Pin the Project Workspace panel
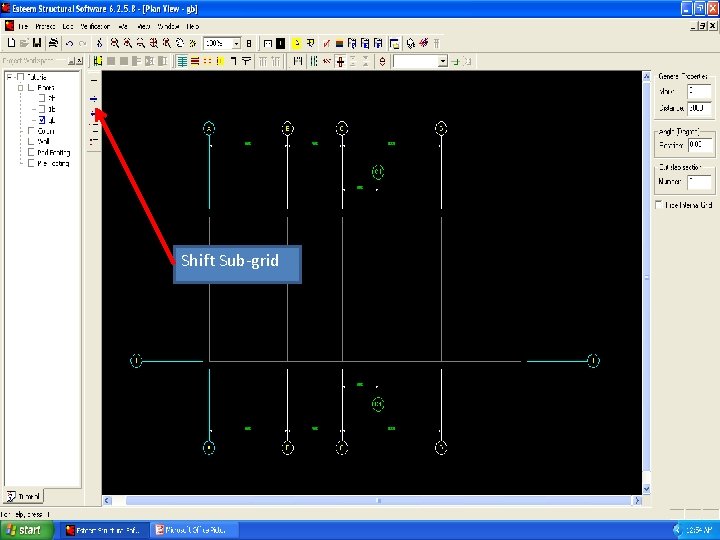 pyautogui.click(x=71, y=61)
